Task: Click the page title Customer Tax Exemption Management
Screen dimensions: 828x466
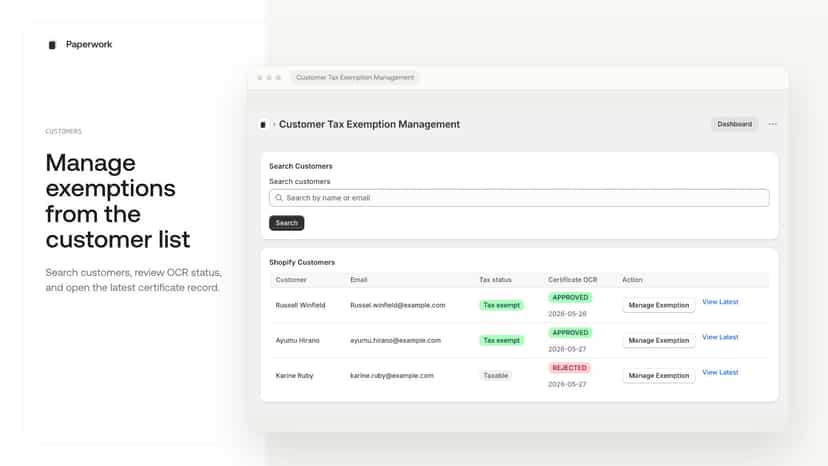Action: tap(369, 125)
